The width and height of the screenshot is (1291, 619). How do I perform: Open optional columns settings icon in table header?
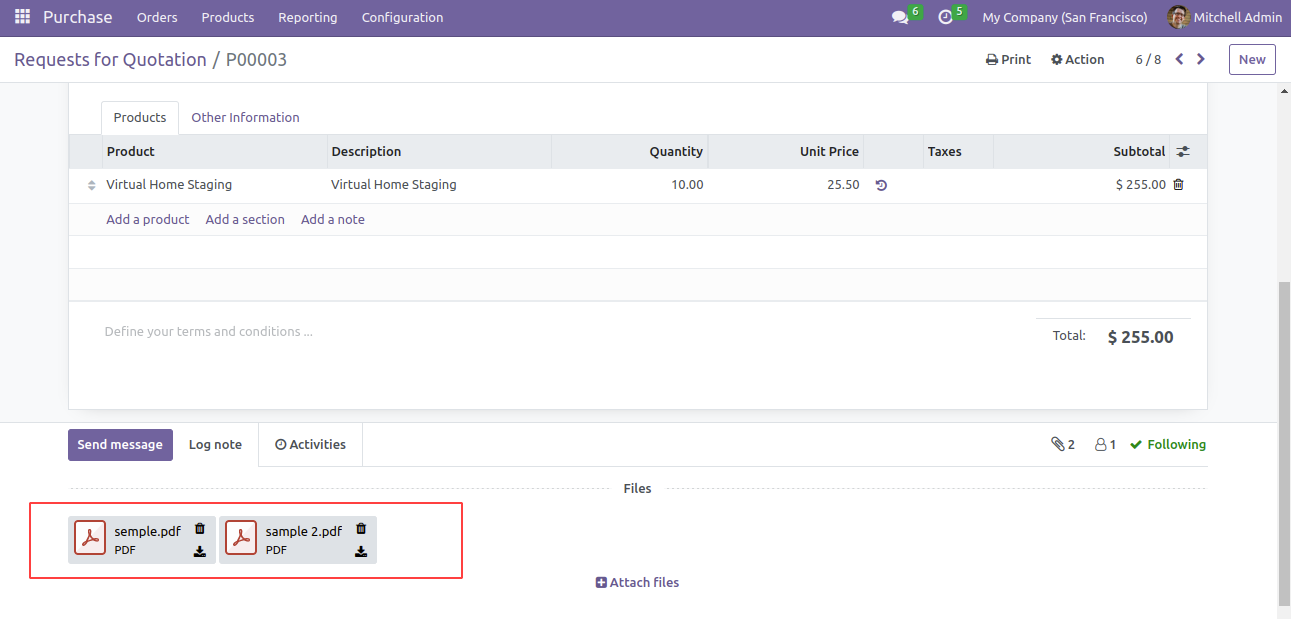click(x=1183, y=151)
